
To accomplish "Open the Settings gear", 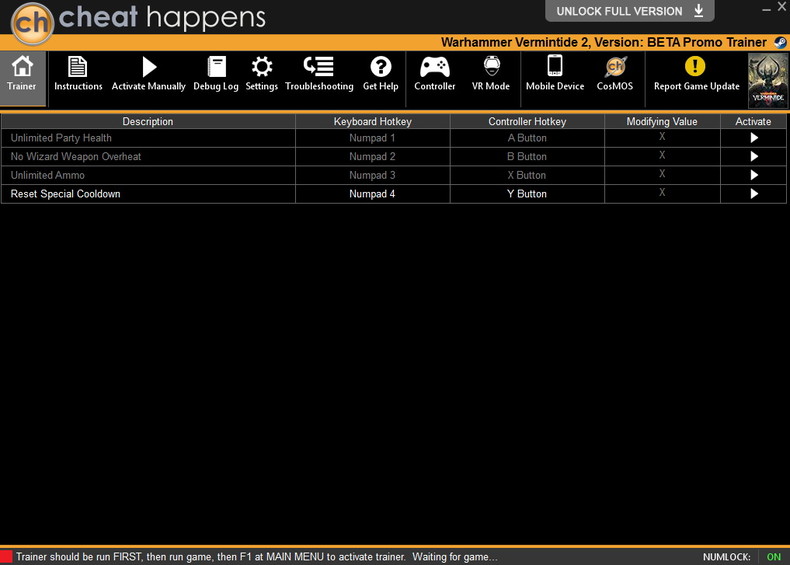I will tap(261, 74).
